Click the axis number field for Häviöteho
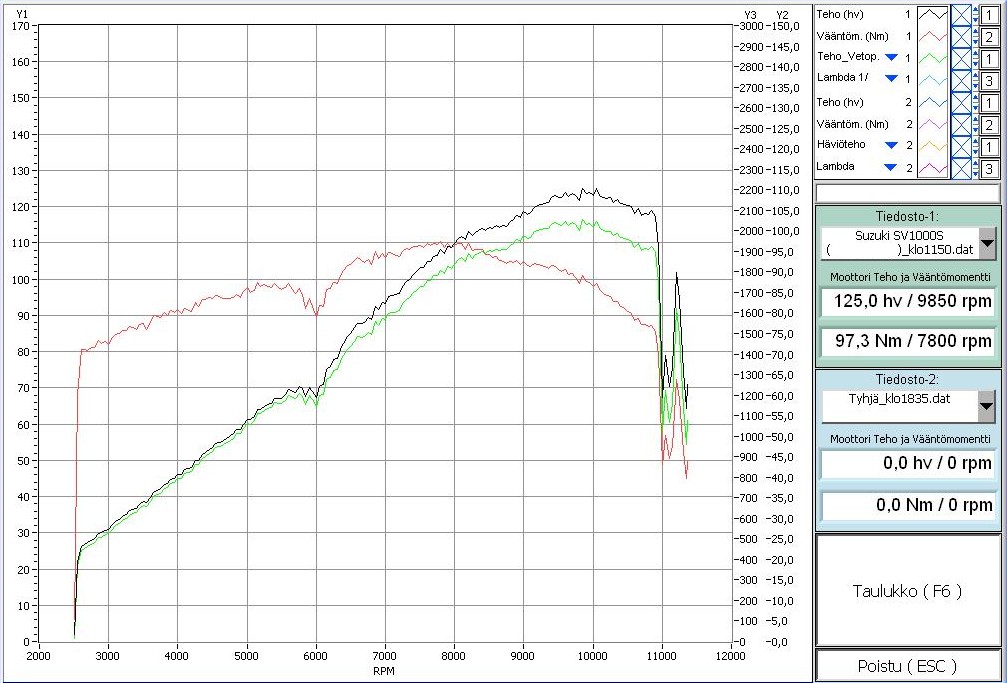Image resolution: width=1007 pixels, height=683 pixels. (x=990, y=146)
